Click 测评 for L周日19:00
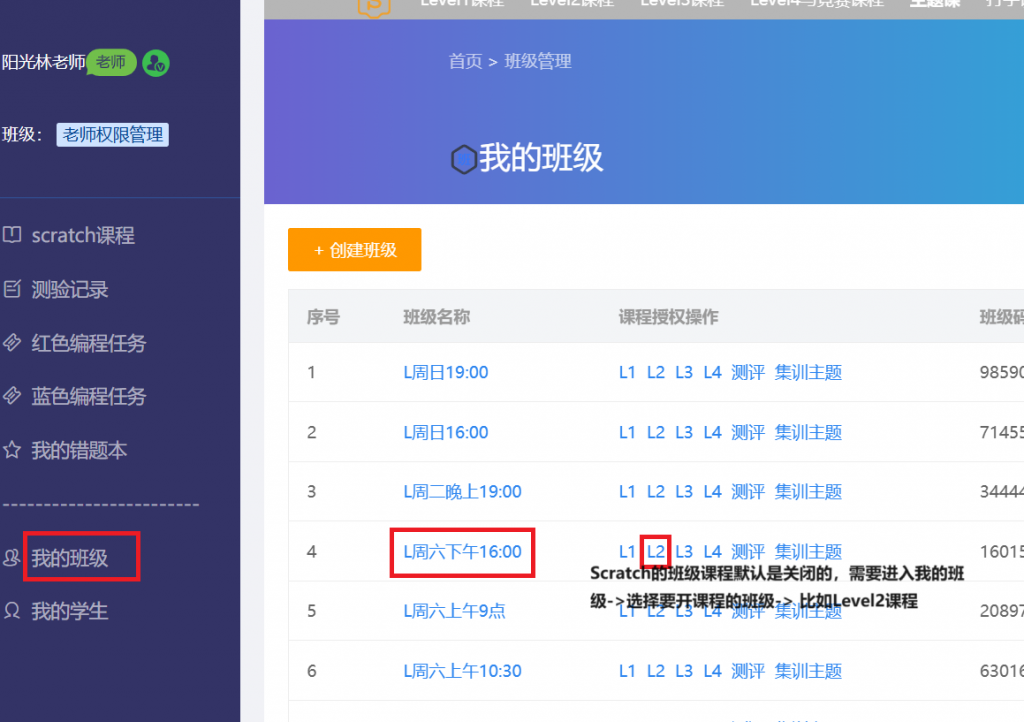 (748, 372)
